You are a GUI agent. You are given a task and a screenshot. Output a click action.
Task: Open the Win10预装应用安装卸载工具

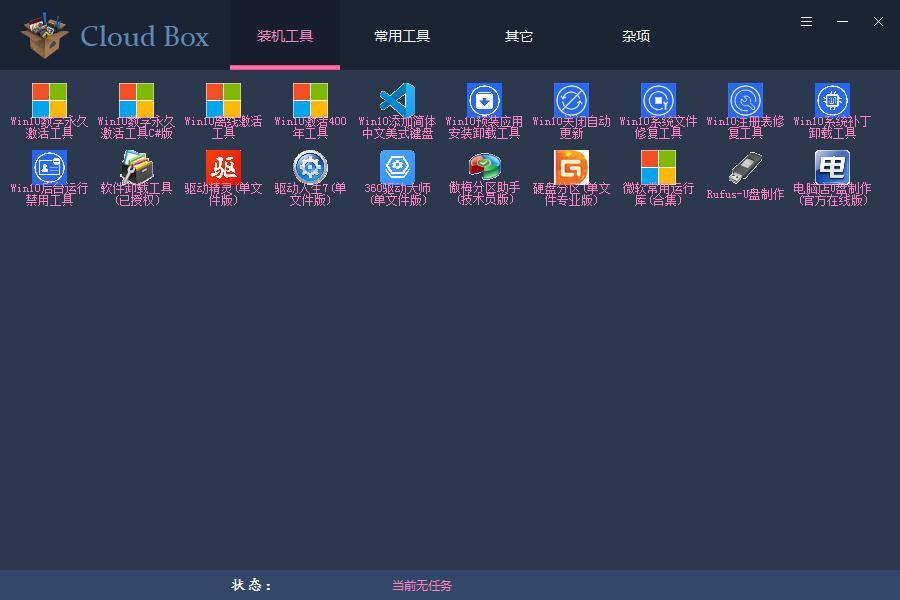pos(484,105)
